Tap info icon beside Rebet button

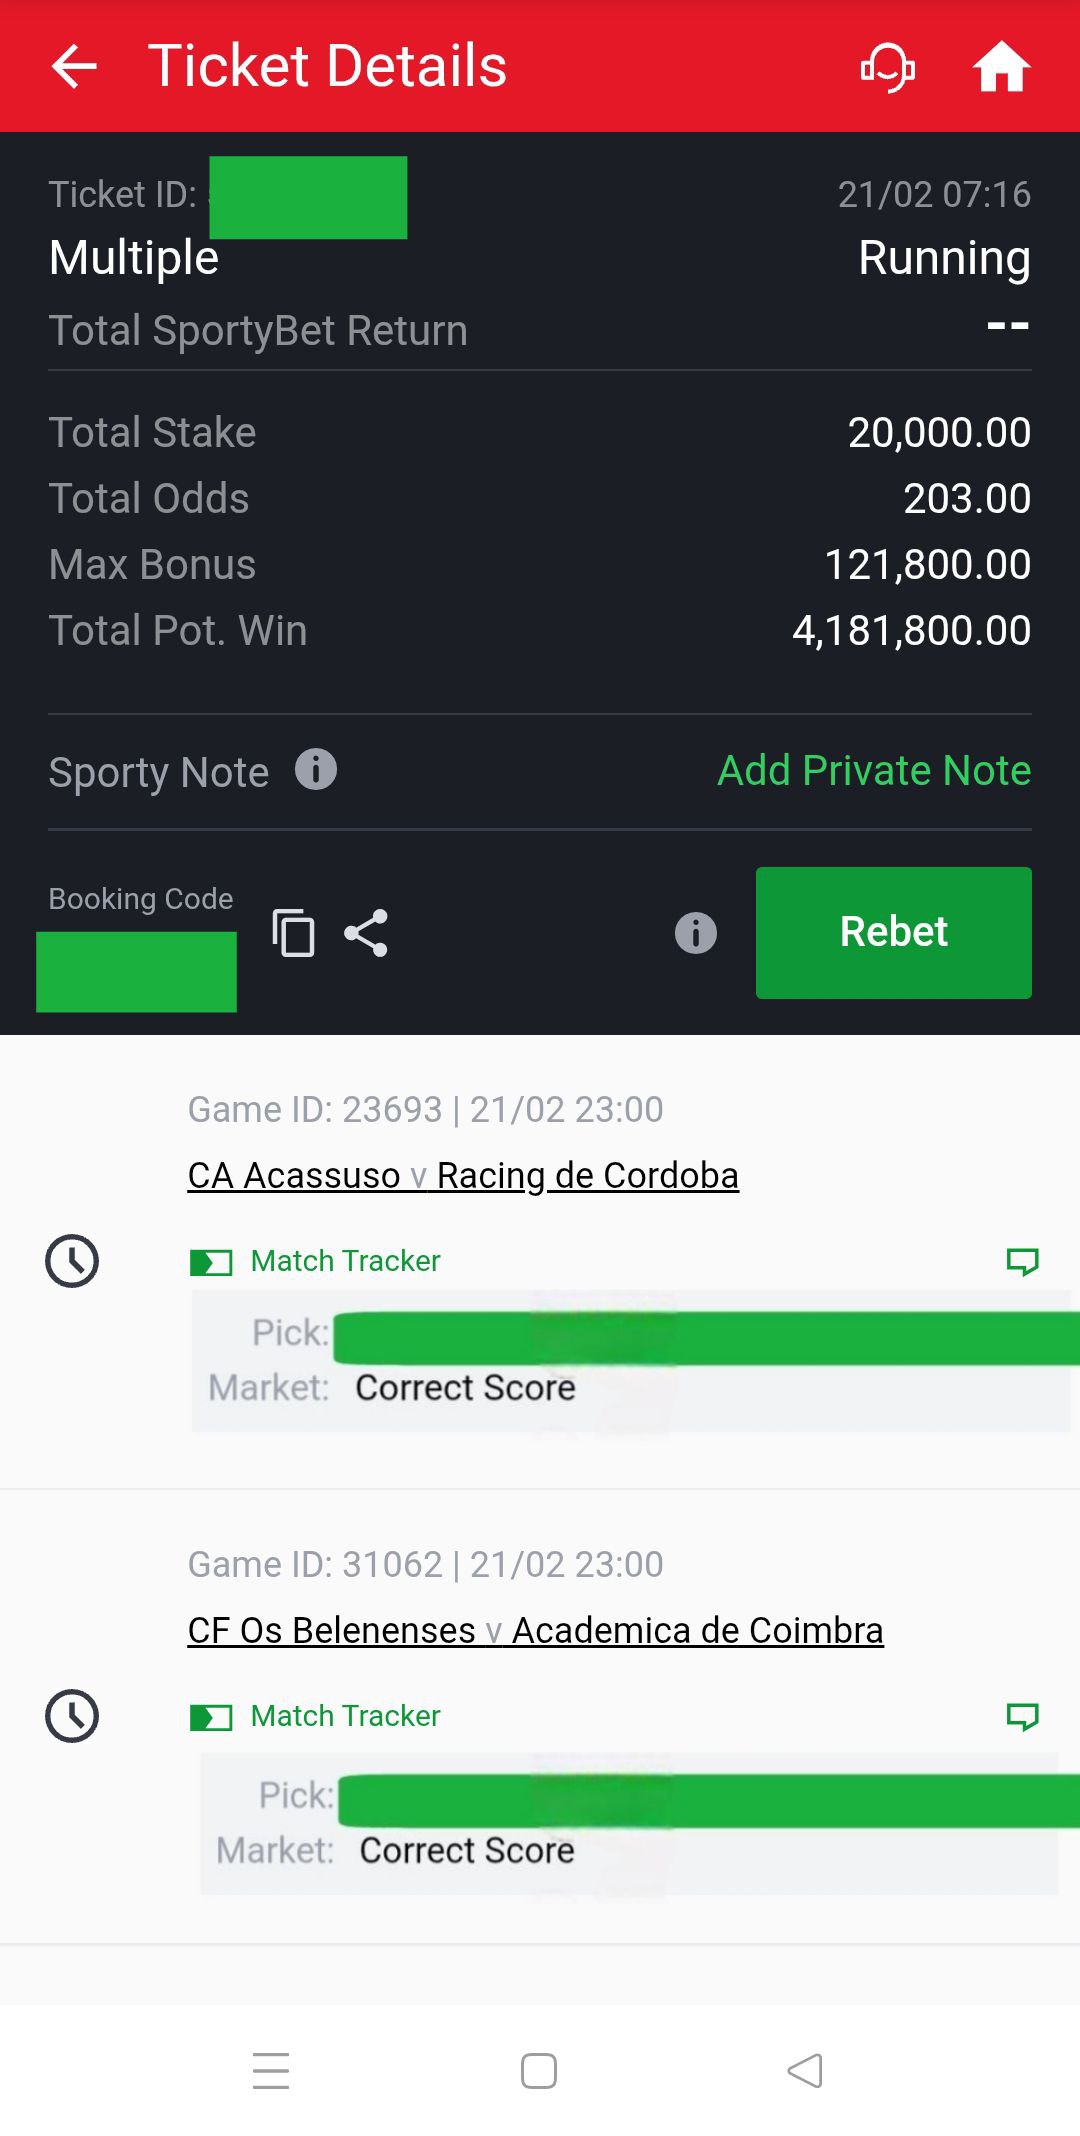click(x=696, y=933)
